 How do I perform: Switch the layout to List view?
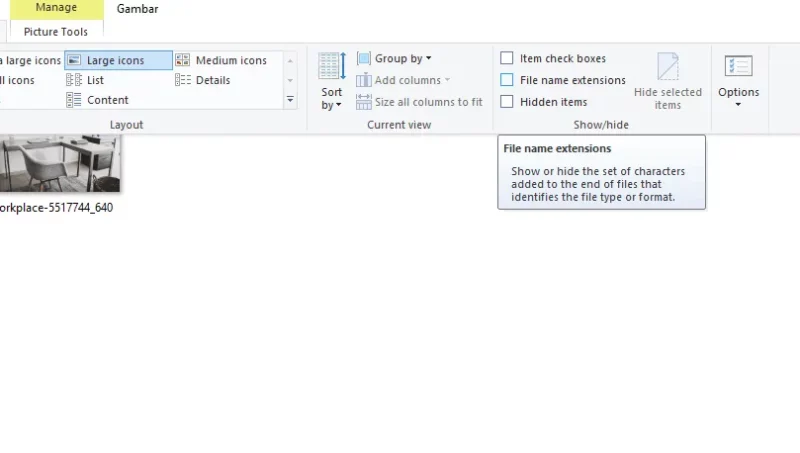85,80
